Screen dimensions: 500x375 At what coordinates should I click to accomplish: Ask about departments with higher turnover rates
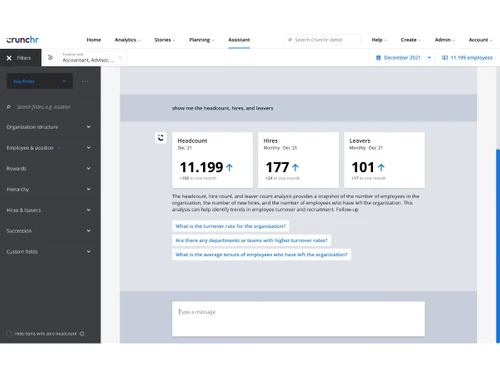(251, 240)
